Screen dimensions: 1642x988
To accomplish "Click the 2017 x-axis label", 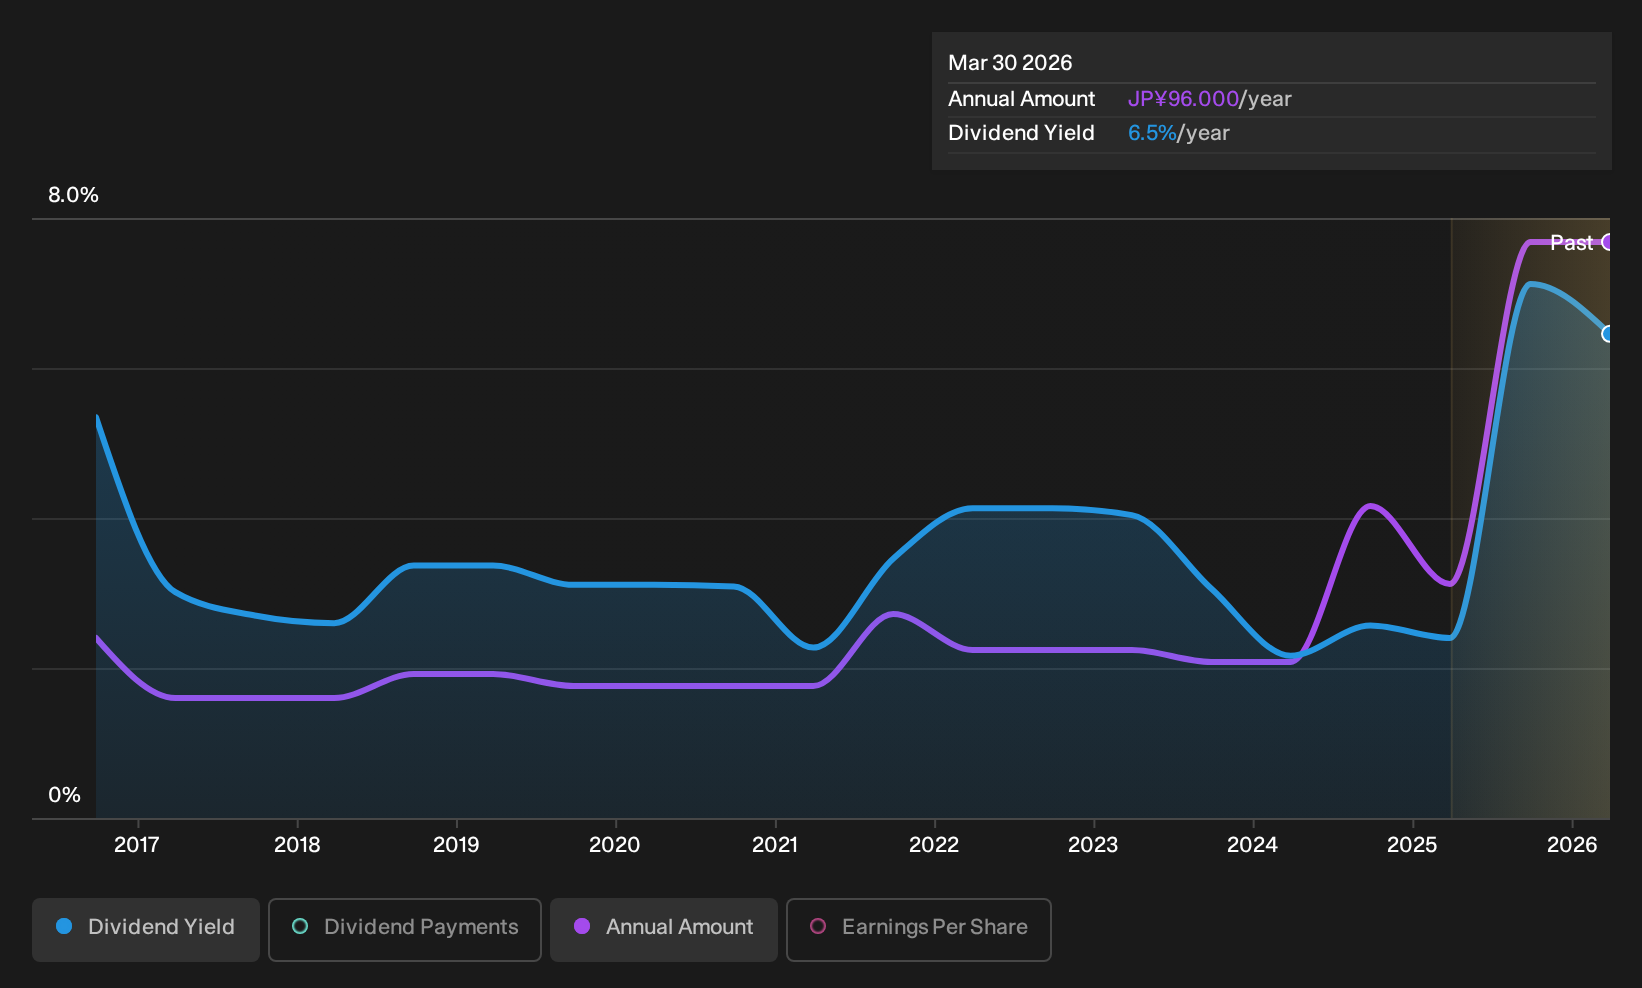I will click(x=137, y=845).
